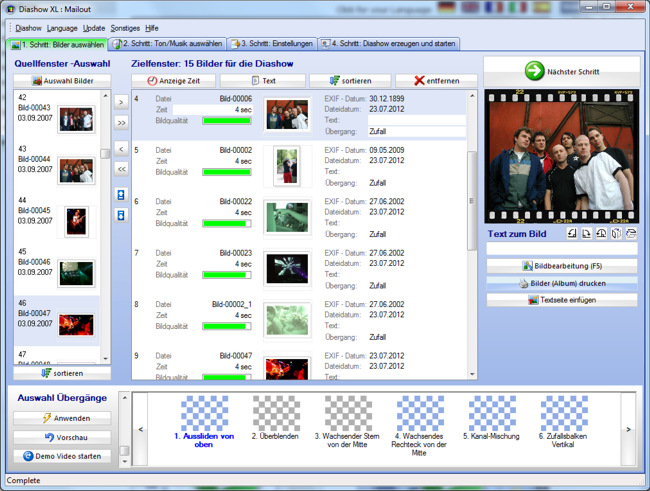Click Textseite einfügen button
Screen dimensions: 650x491
pyautogui.click(x=562, y=300)
